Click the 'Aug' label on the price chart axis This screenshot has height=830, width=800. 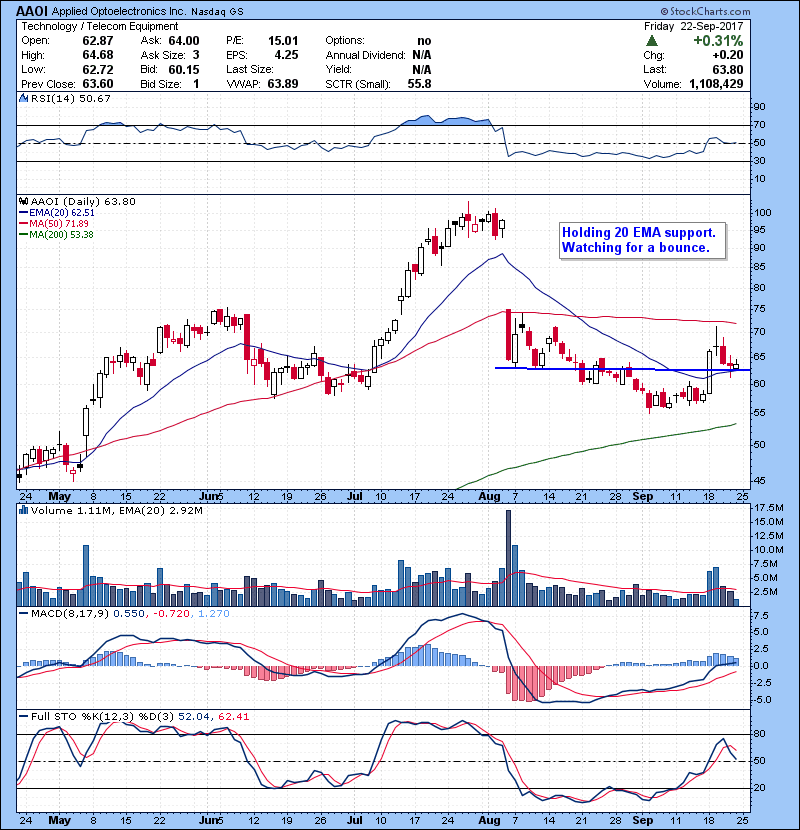[x=489, y=496]
